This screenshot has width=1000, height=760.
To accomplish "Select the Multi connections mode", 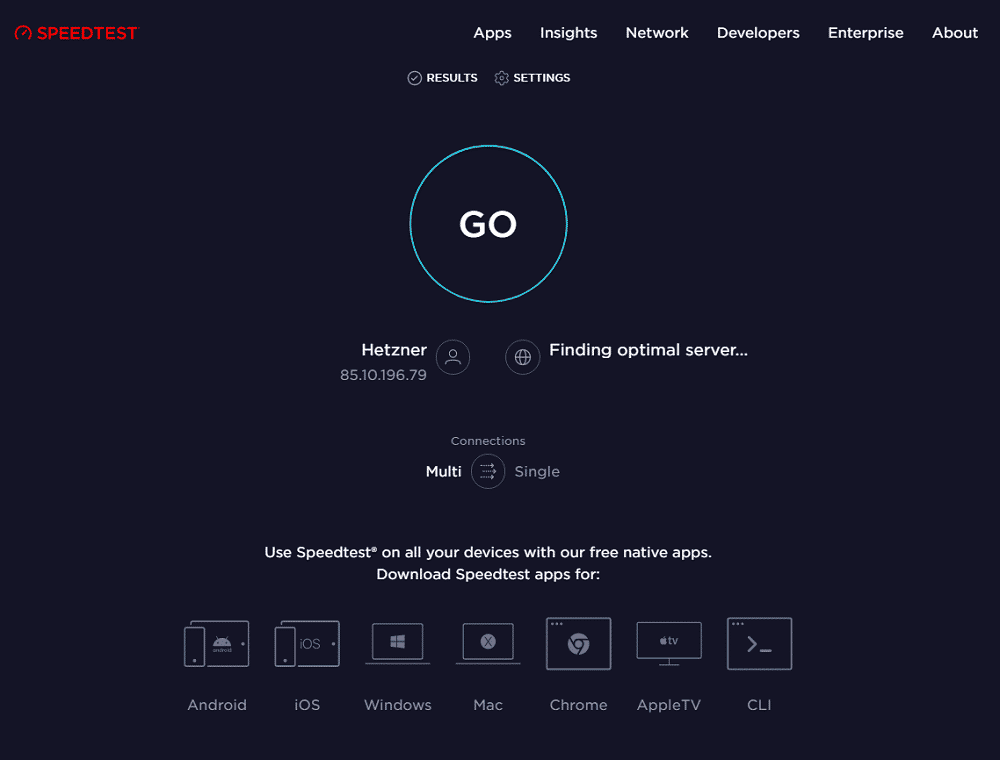I will click(x=443, y=471).
